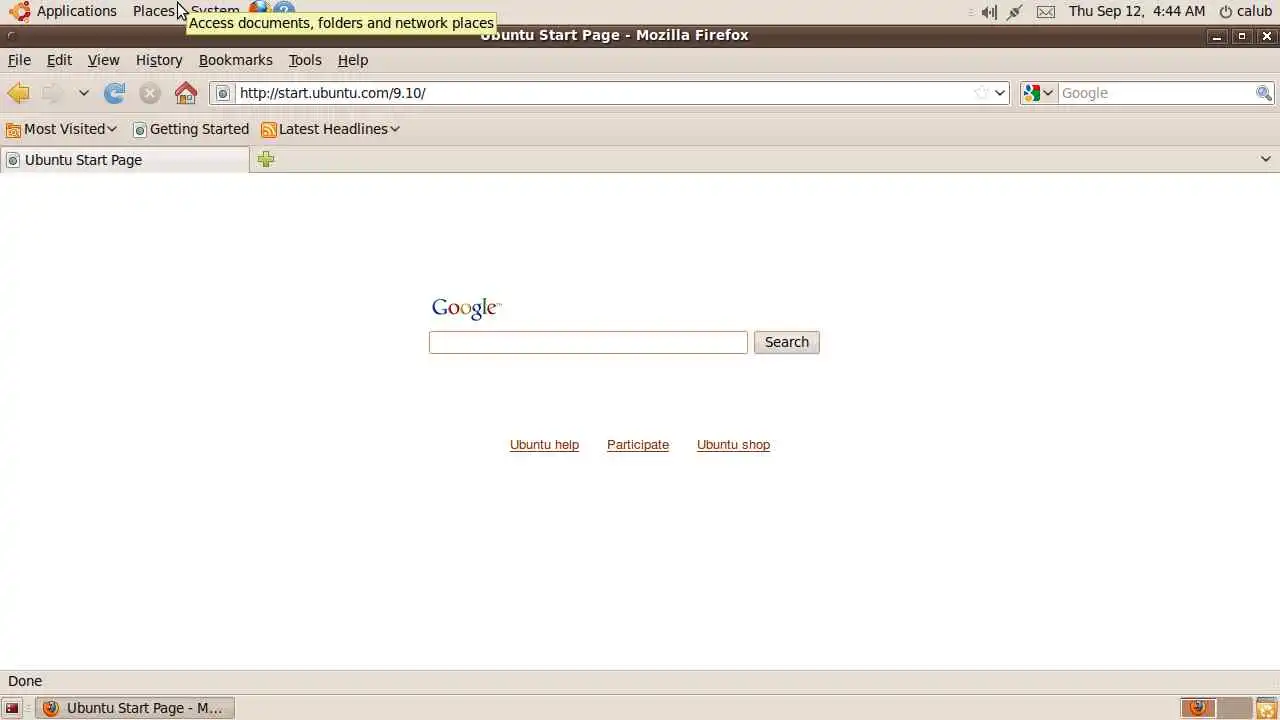Open the Trash icon in bottom panel
This screenshot has height=720, width=1280.
coord(1266,708)
